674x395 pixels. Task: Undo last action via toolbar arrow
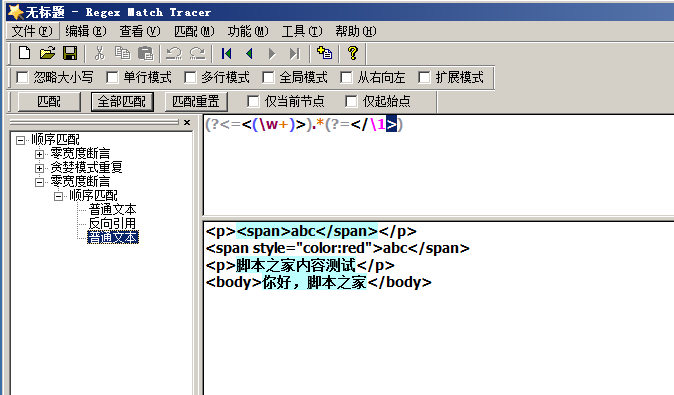pyautogui.click(x=174, y=53)
